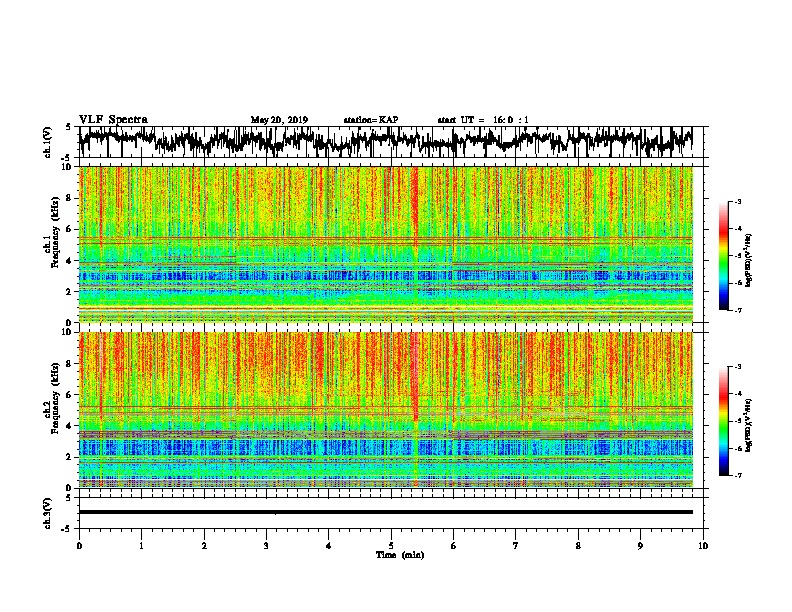Click the -3 value on ch.1 colorbar
This screenshot has width=792, height=612.
(738, 202)
